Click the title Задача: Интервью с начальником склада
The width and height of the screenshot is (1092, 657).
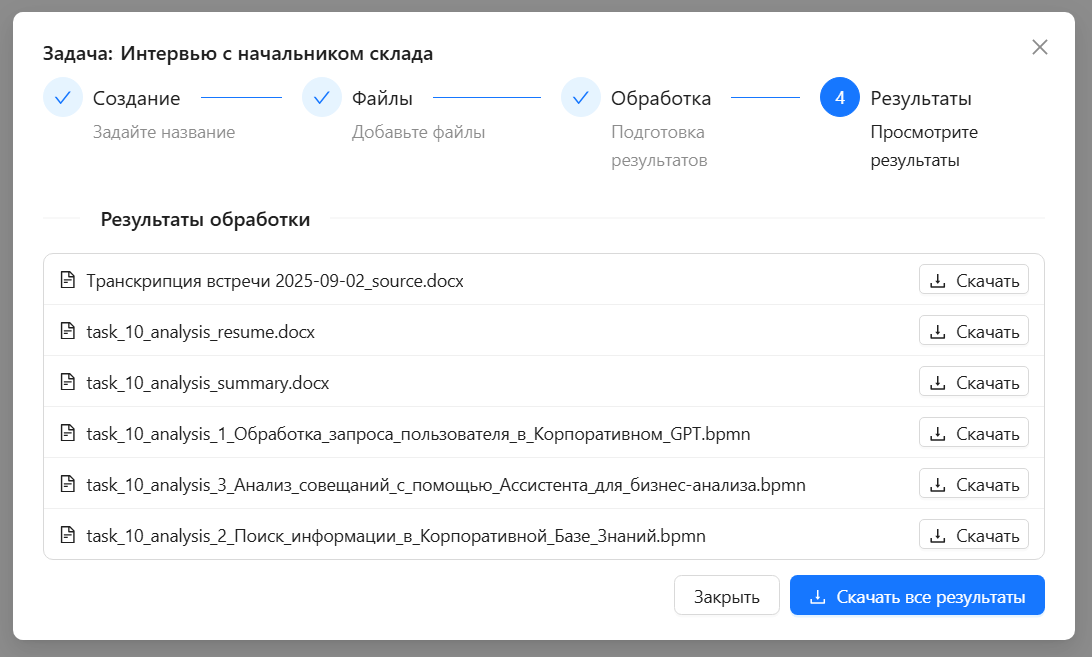(x=237, y=54)
